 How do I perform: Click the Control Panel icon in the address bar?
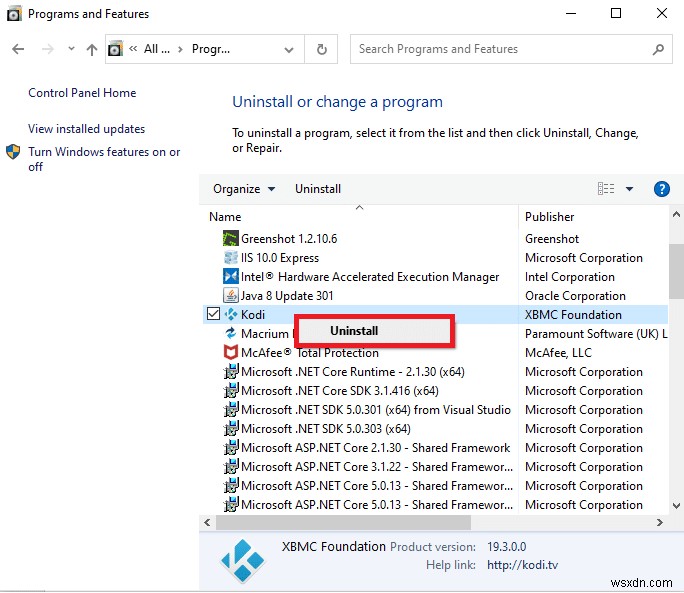point(116,49)
